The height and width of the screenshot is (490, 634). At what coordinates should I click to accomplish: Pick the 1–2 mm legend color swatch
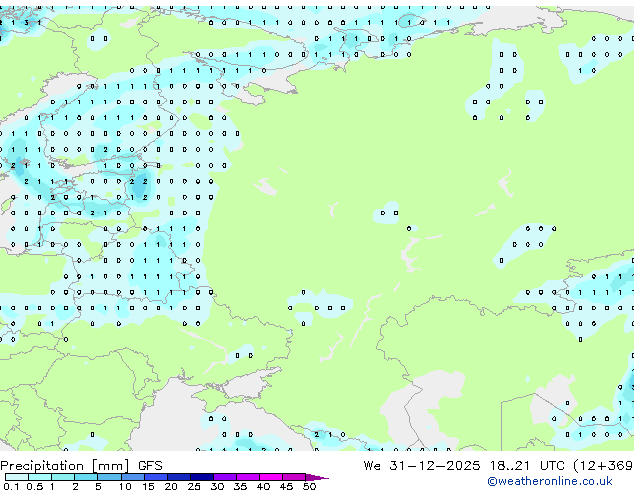(63, 477)
